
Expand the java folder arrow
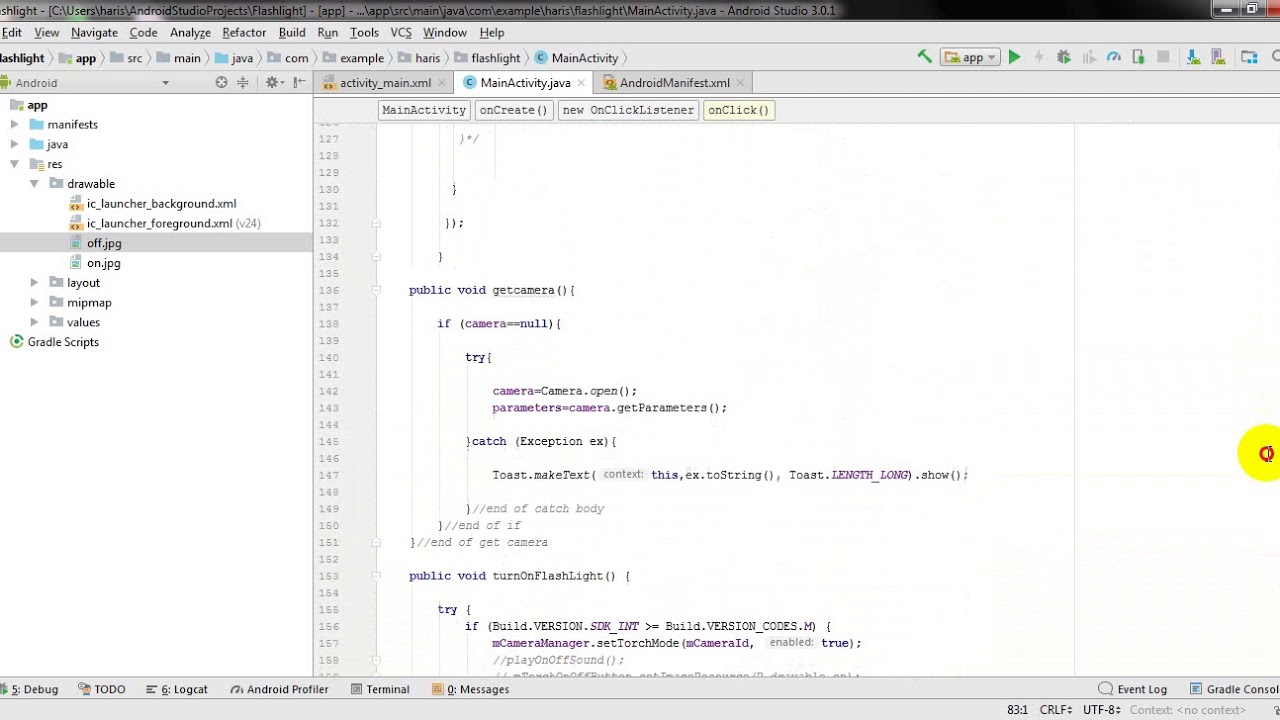14,144
